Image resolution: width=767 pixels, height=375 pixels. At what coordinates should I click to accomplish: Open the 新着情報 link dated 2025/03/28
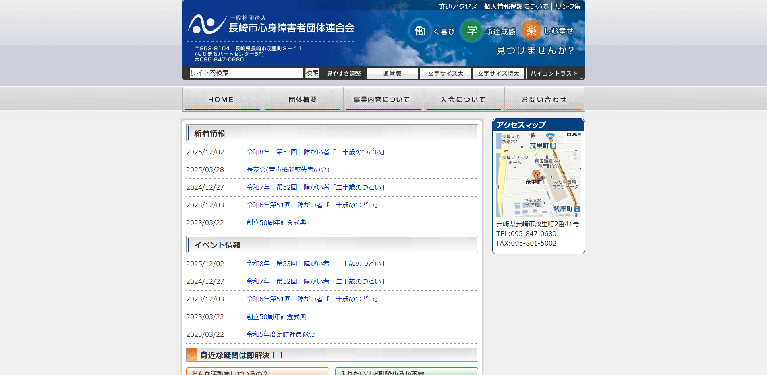pyautogui.click(x=288, y=170)
